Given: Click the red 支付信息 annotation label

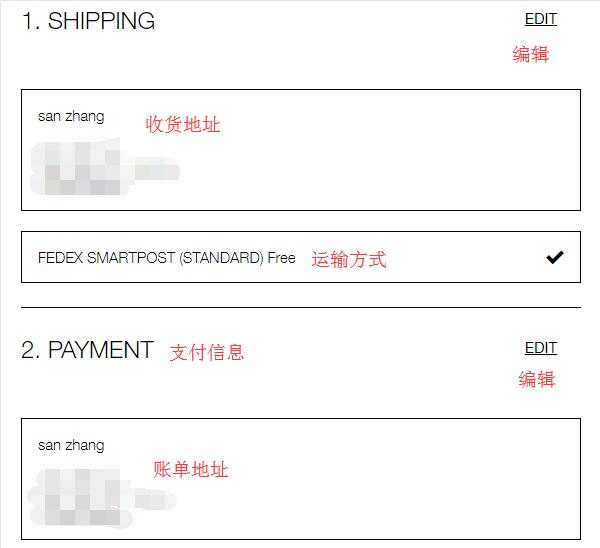Looking at the screenshot, I should click(207, 352).
